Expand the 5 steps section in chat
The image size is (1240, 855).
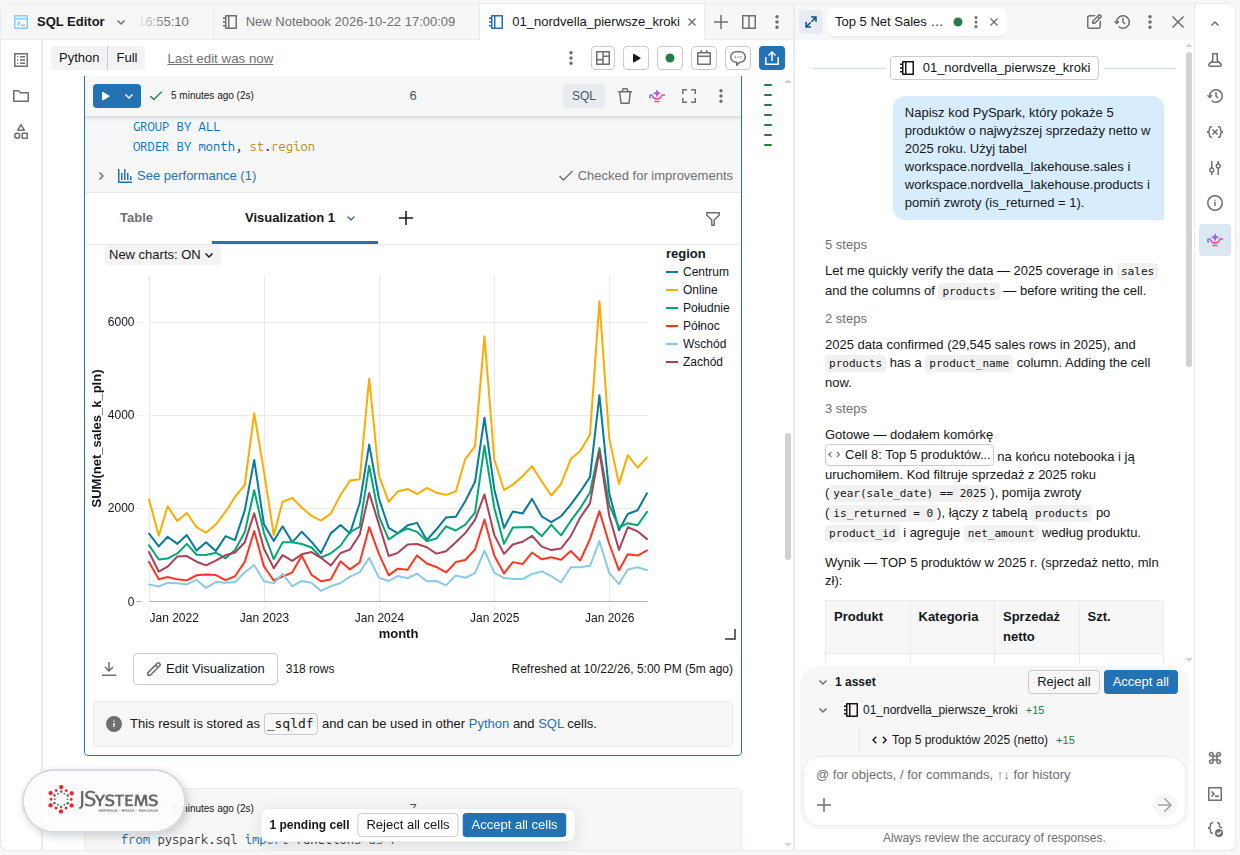click(846, 245)
